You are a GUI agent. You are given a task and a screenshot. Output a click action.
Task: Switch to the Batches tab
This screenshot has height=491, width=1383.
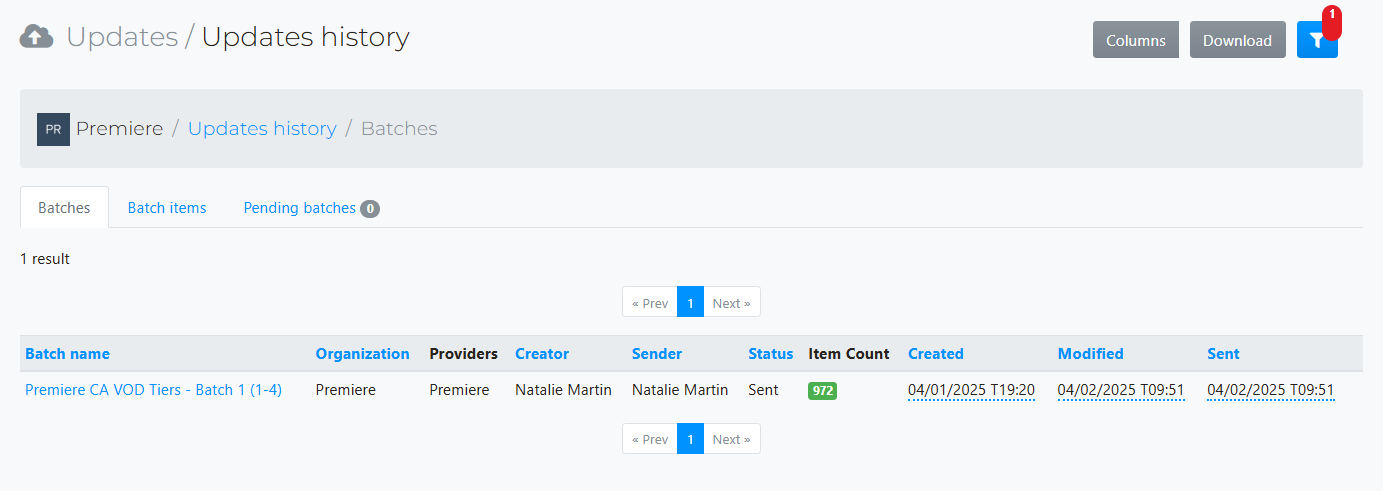64,208
